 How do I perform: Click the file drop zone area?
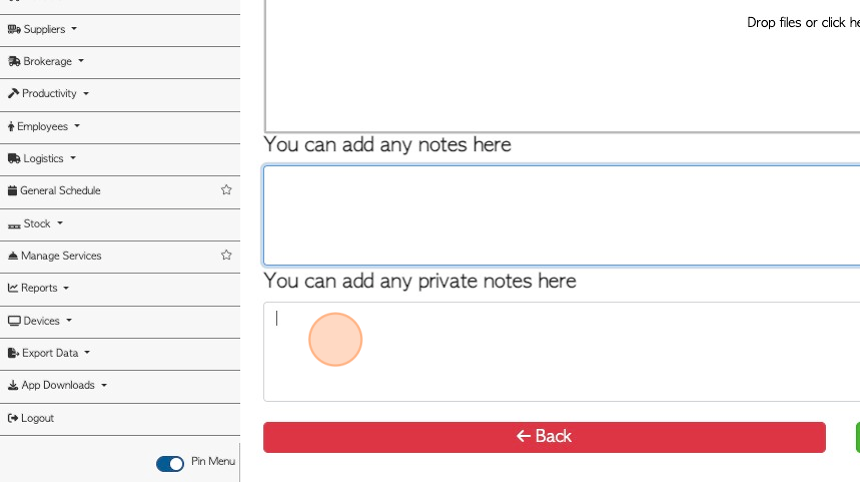pos(562,66)
